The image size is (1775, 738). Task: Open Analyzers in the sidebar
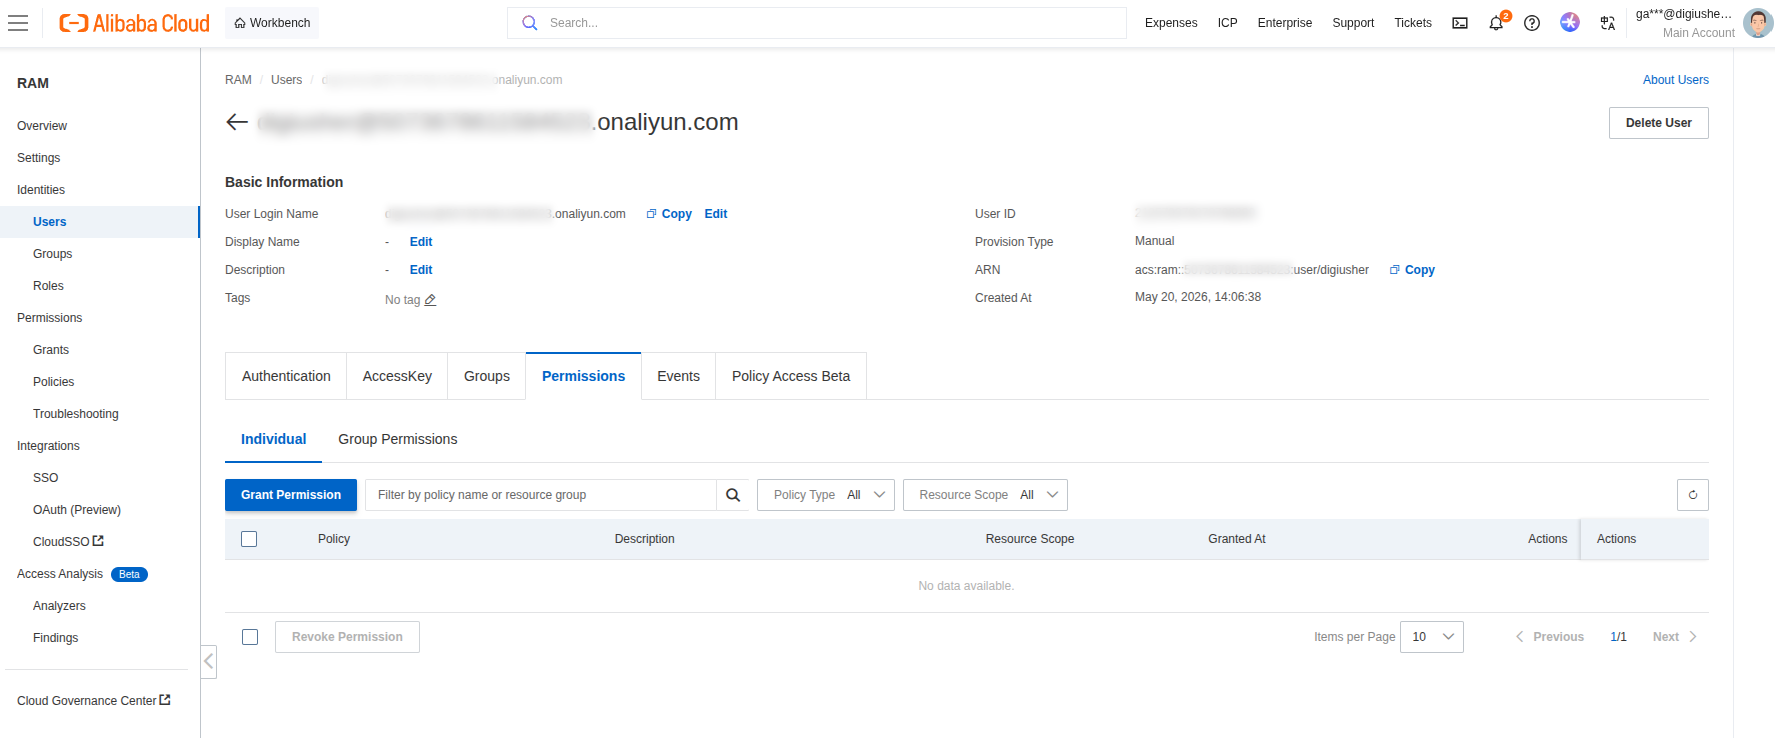(x=59, y=606)
